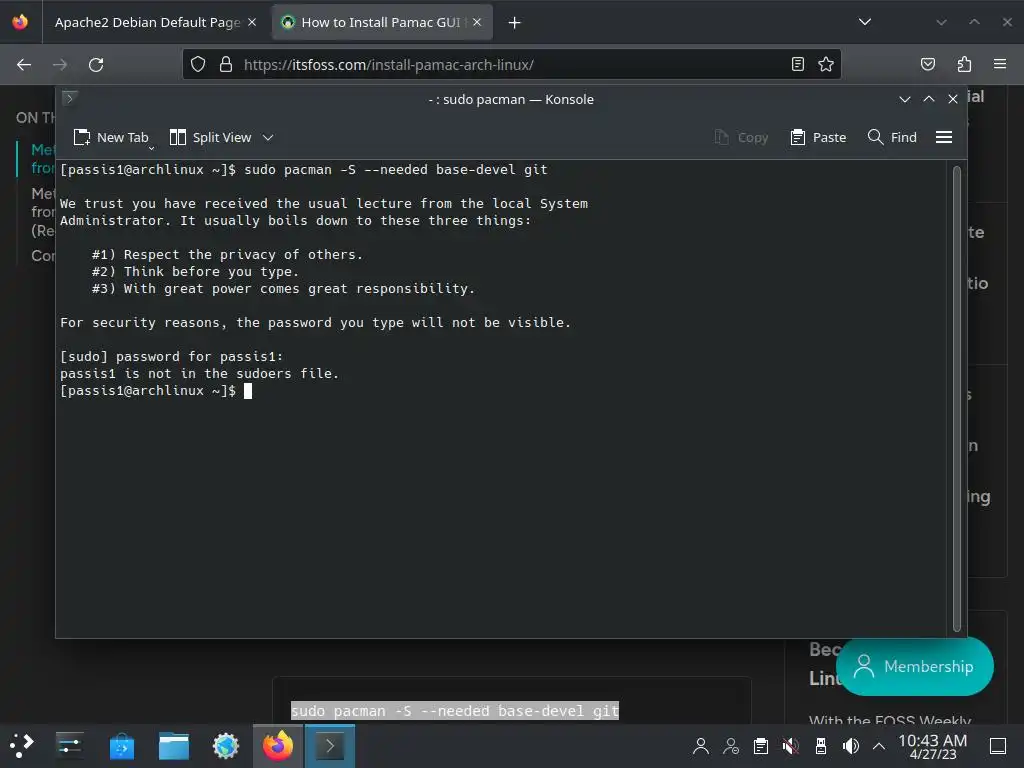1024x768 pixels.
Task: Switch to Firefox in taskbar
Action: coord(278,746)
